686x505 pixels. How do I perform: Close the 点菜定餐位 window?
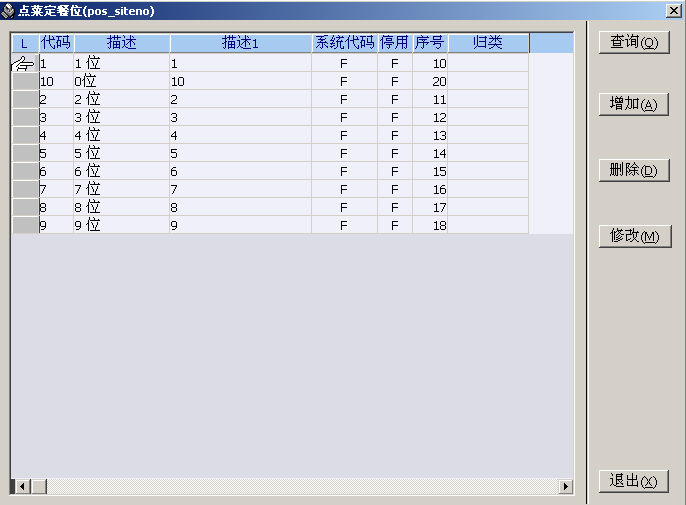[673, 10]
